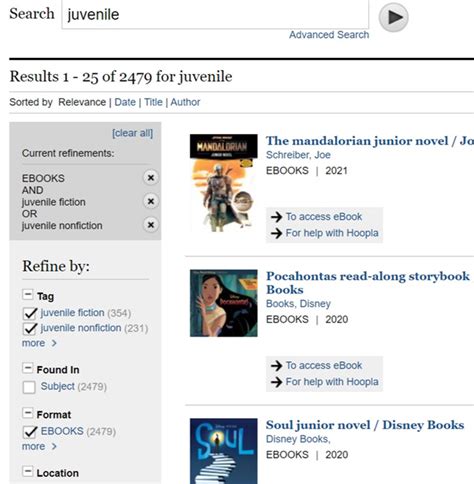This screenshot has width=474, height=484.
Task: Focus the search box containing juvenile
Action: point(215,14)
